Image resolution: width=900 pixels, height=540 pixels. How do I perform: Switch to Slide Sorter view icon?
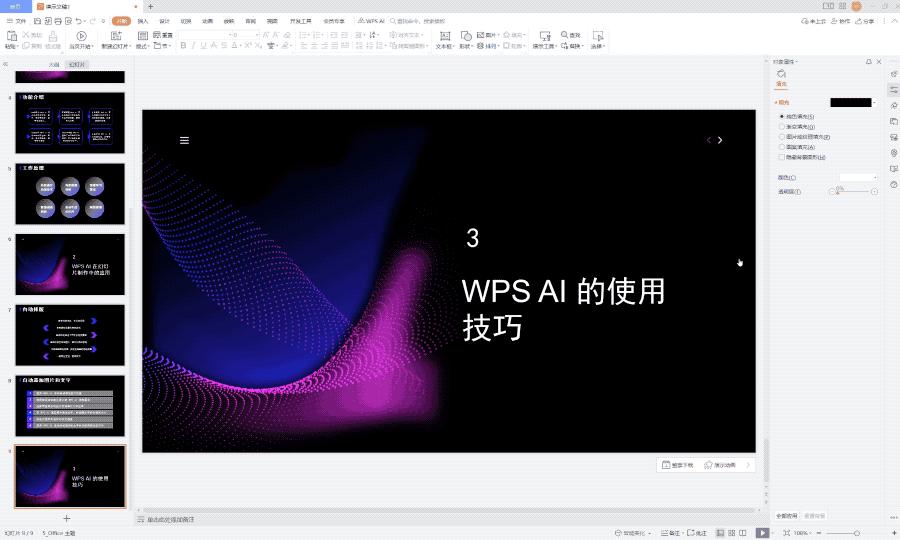732,533
